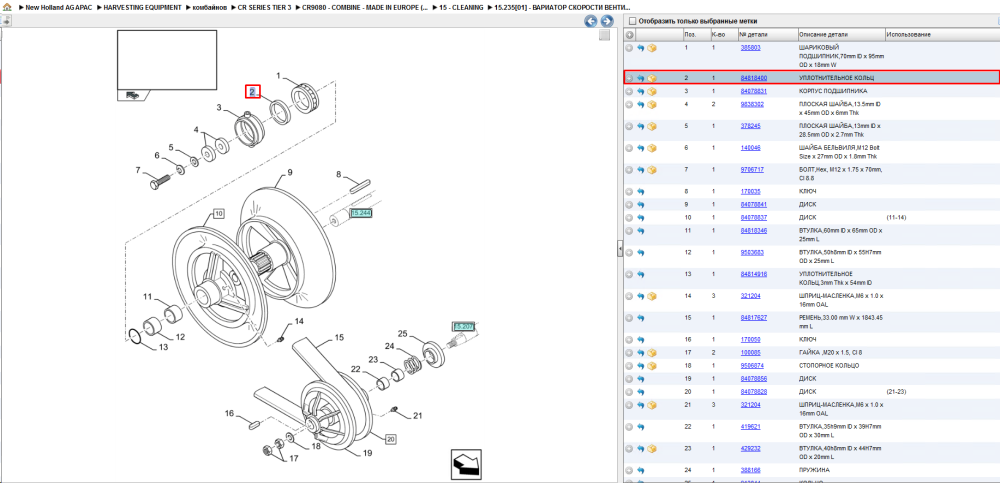Click add circle icon for row 11
The image size is (1000, 483).
point(629,230)
